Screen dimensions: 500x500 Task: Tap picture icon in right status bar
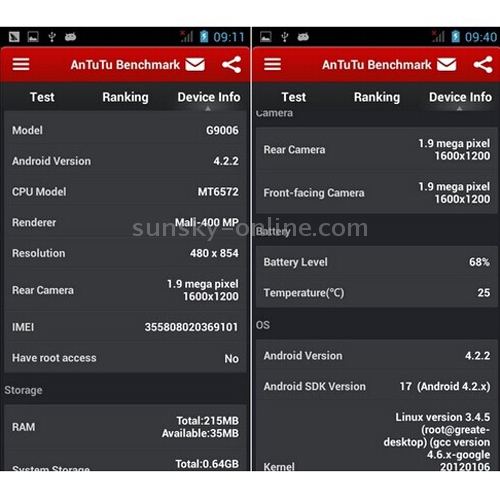[266, 37]
